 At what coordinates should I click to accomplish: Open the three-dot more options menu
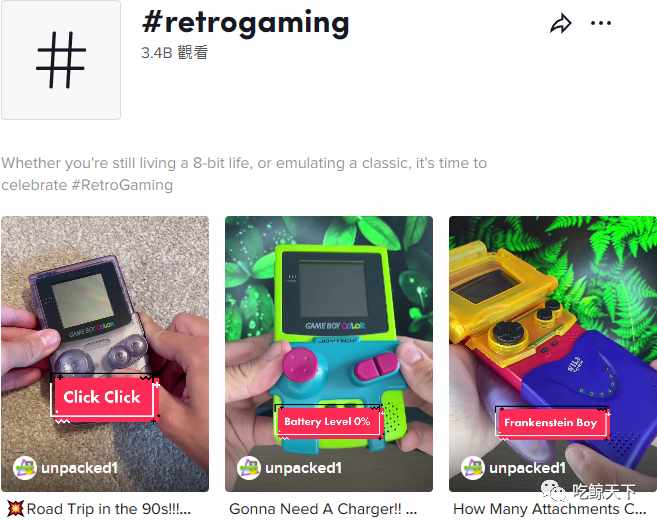[x=600, y=23]
